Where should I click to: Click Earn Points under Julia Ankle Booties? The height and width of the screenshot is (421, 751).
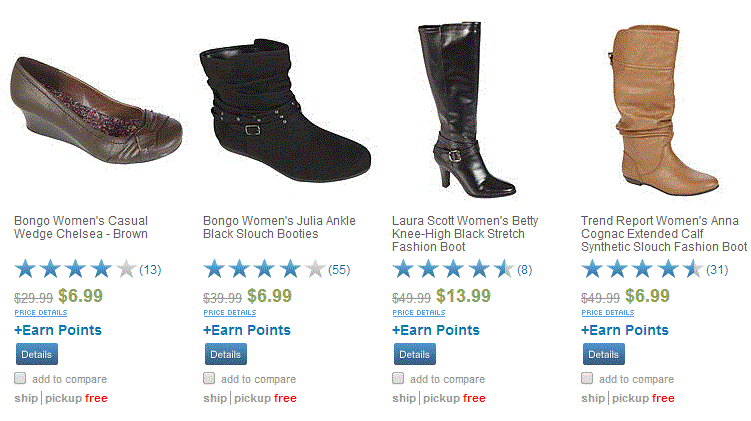[x=247, y=330]
